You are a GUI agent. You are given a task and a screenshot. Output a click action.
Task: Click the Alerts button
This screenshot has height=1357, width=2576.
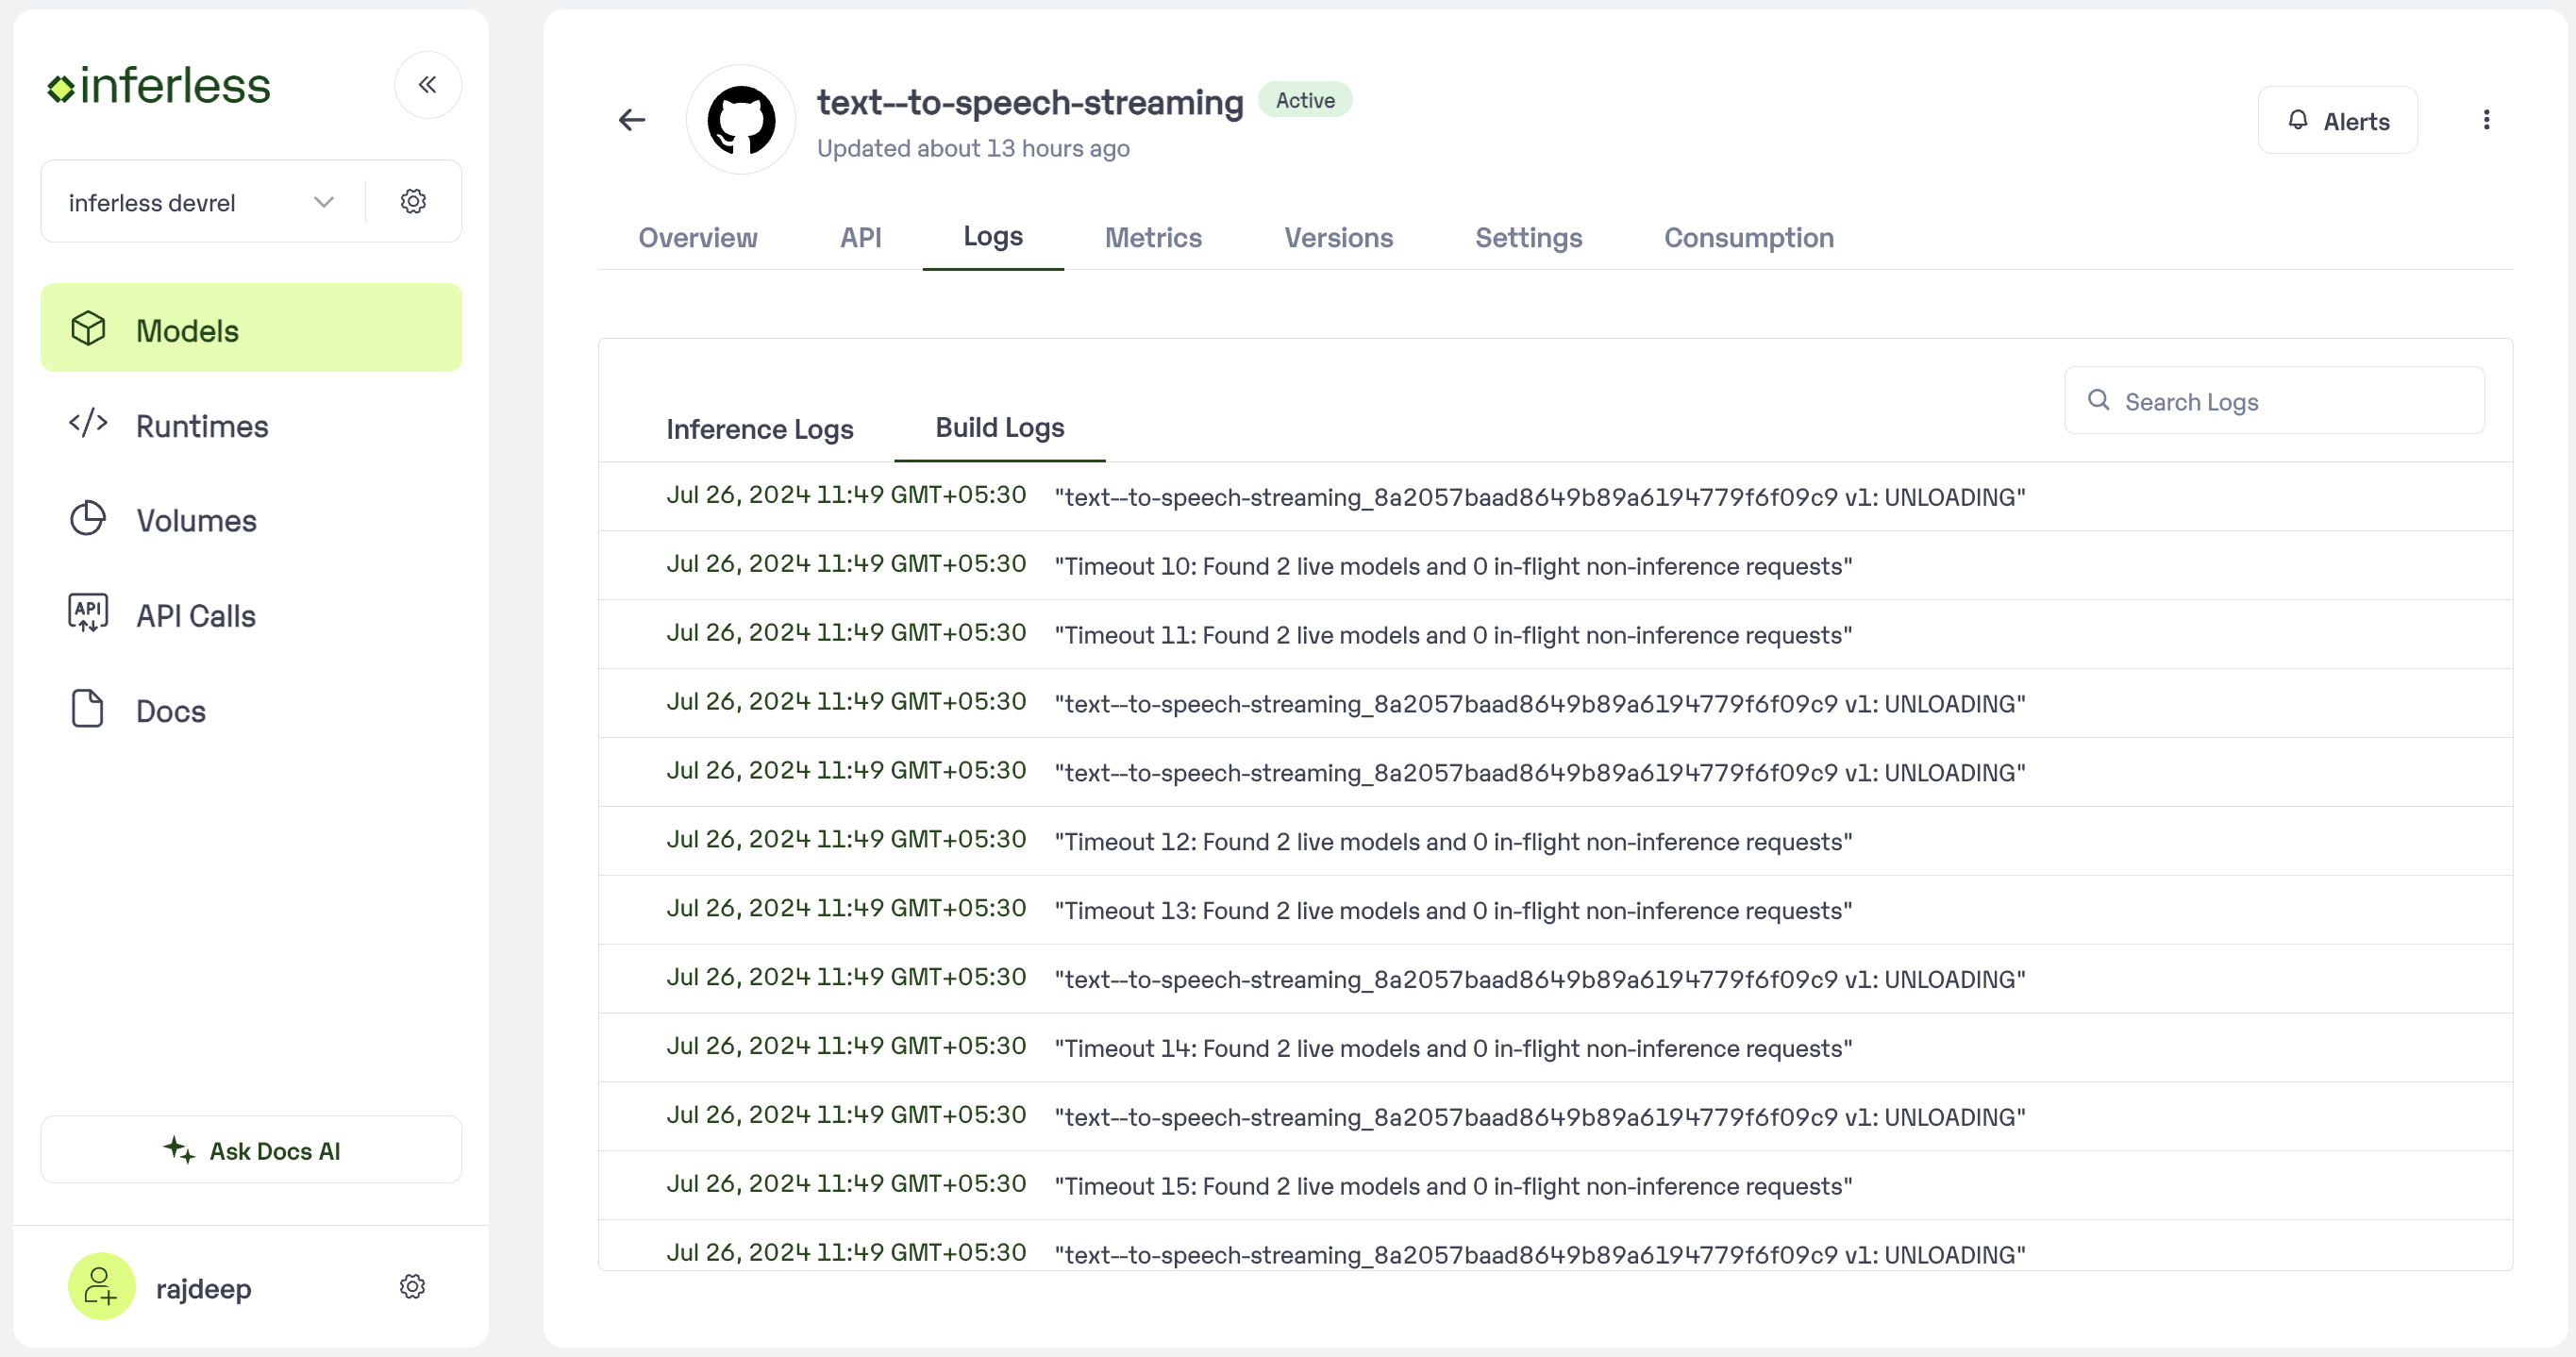pyautogui.click(x=2337, y=120)
